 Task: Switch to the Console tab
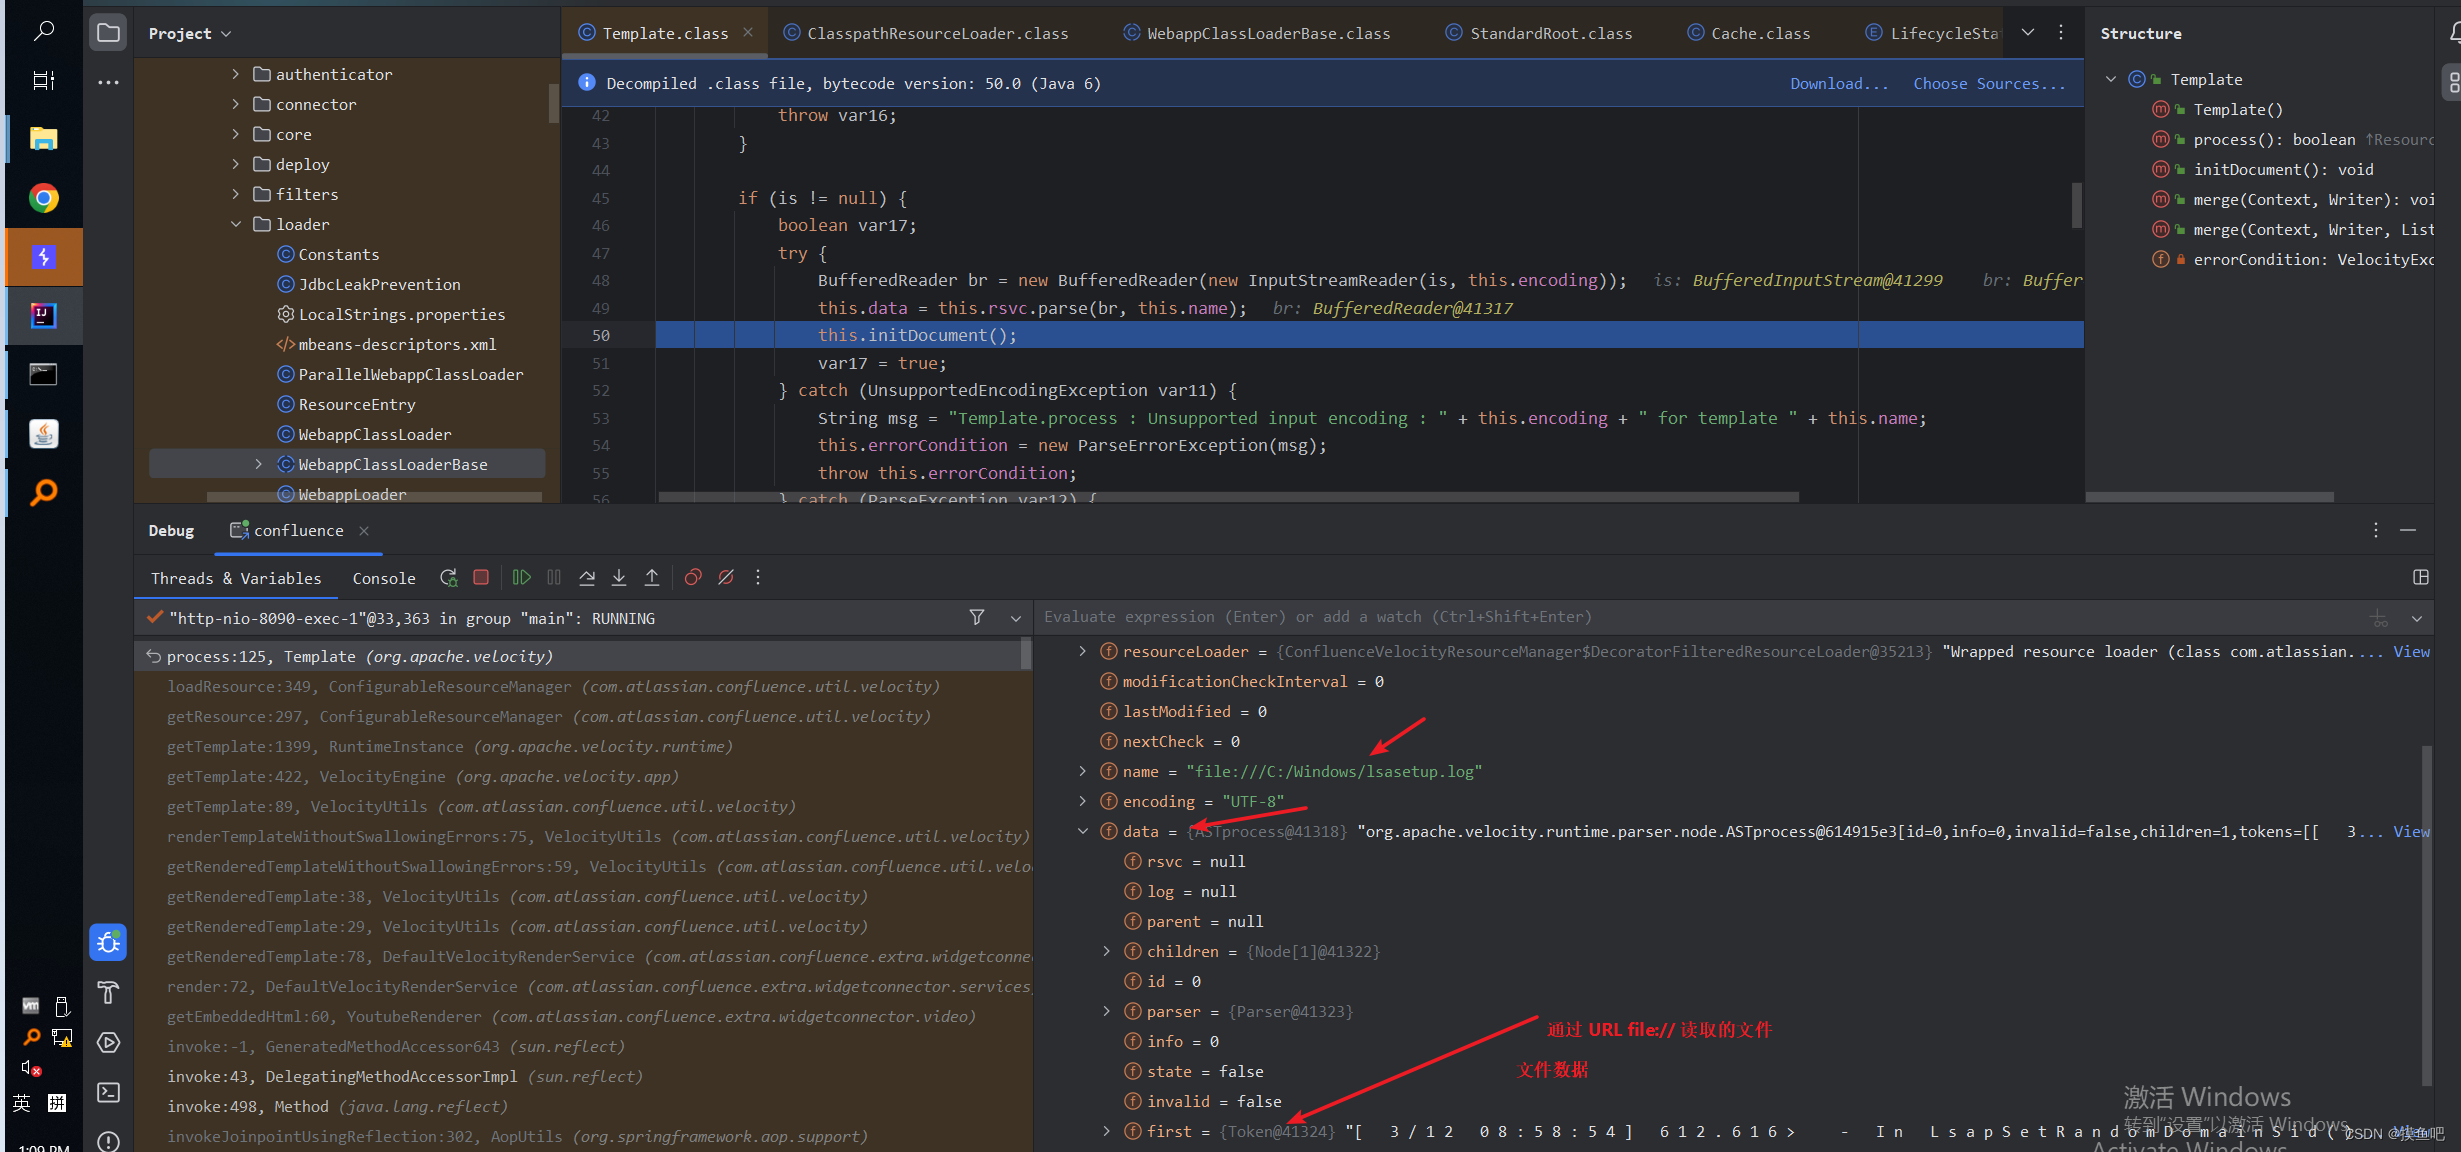[384, 578]
